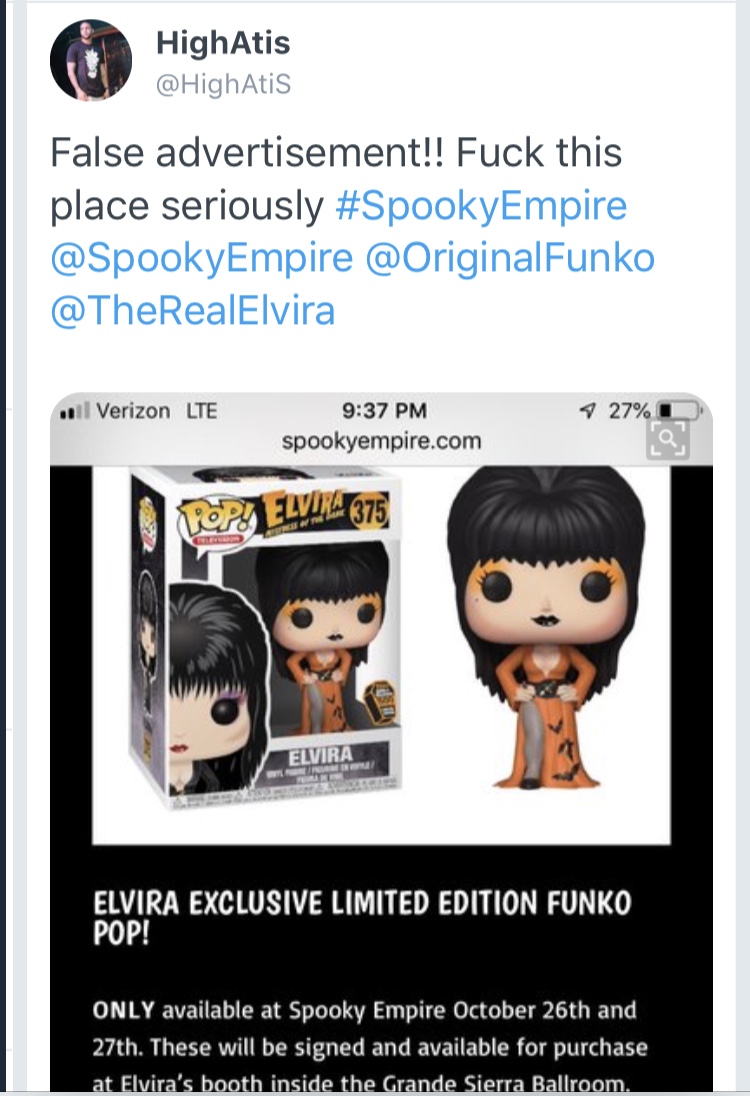Image resolution: width=750 pixels, height=1096 pixels.
Task: Open the HighAtis display name
Action: coord(223,43)
